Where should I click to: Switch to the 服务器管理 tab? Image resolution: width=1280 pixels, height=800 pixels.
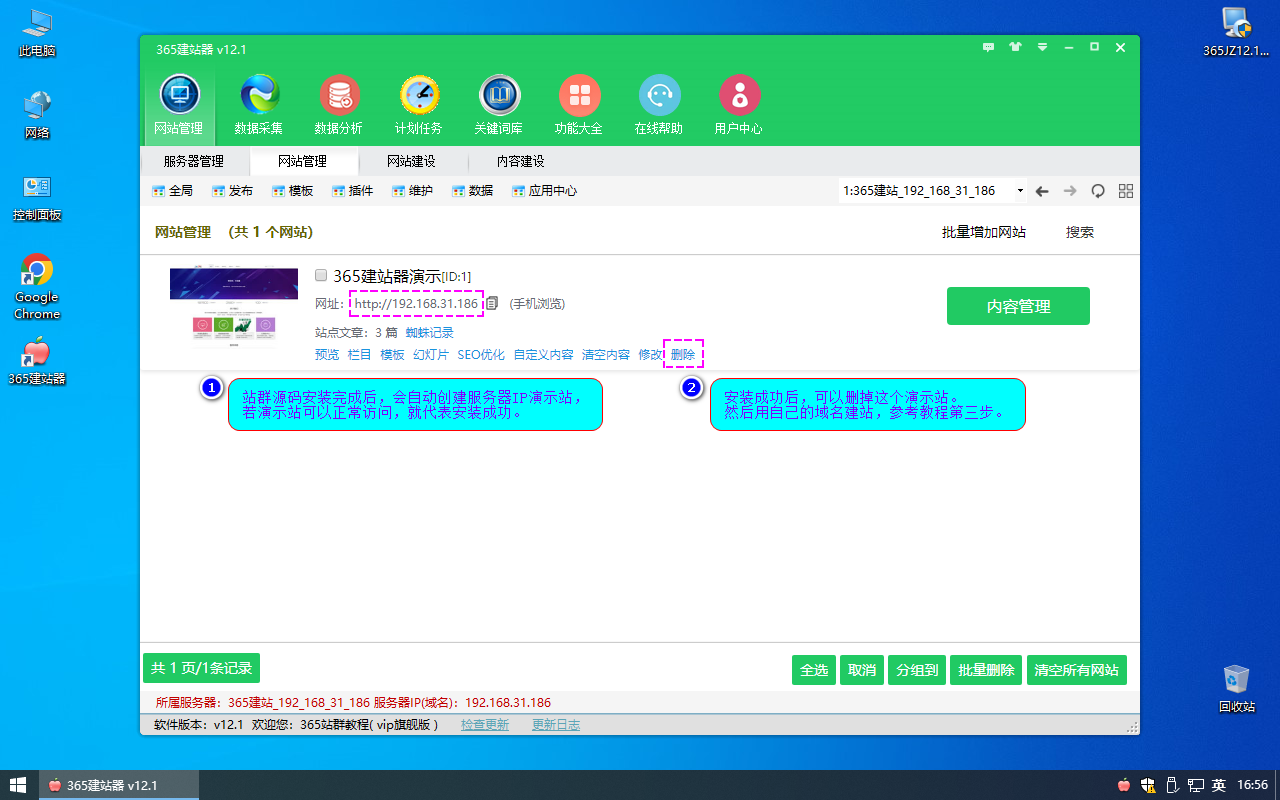coord(194,161)
